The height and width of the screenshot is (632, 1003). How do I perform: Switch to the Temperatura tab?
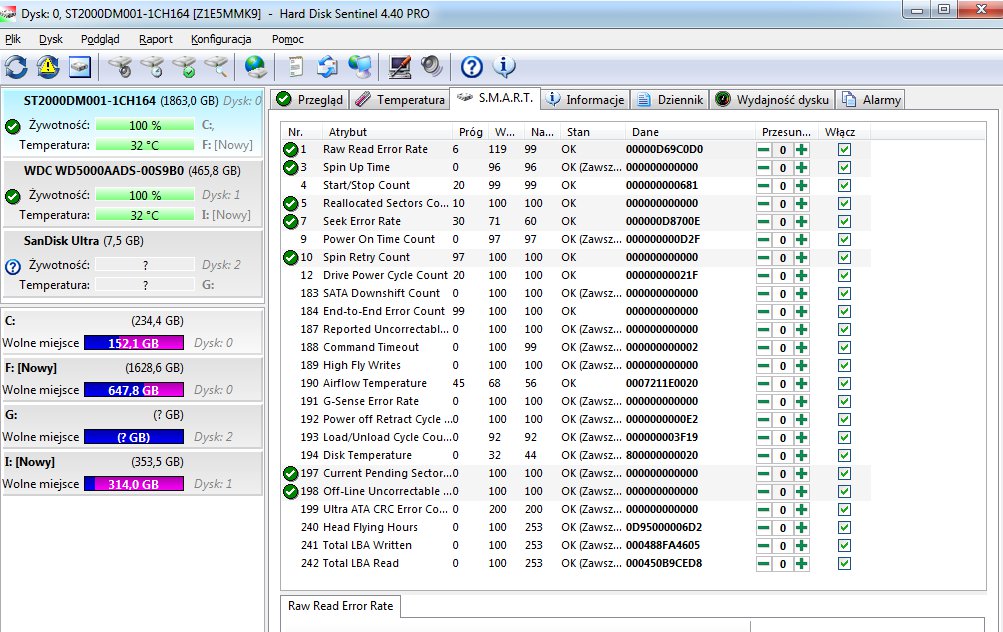pyautogui.click(x=399, y=100)
